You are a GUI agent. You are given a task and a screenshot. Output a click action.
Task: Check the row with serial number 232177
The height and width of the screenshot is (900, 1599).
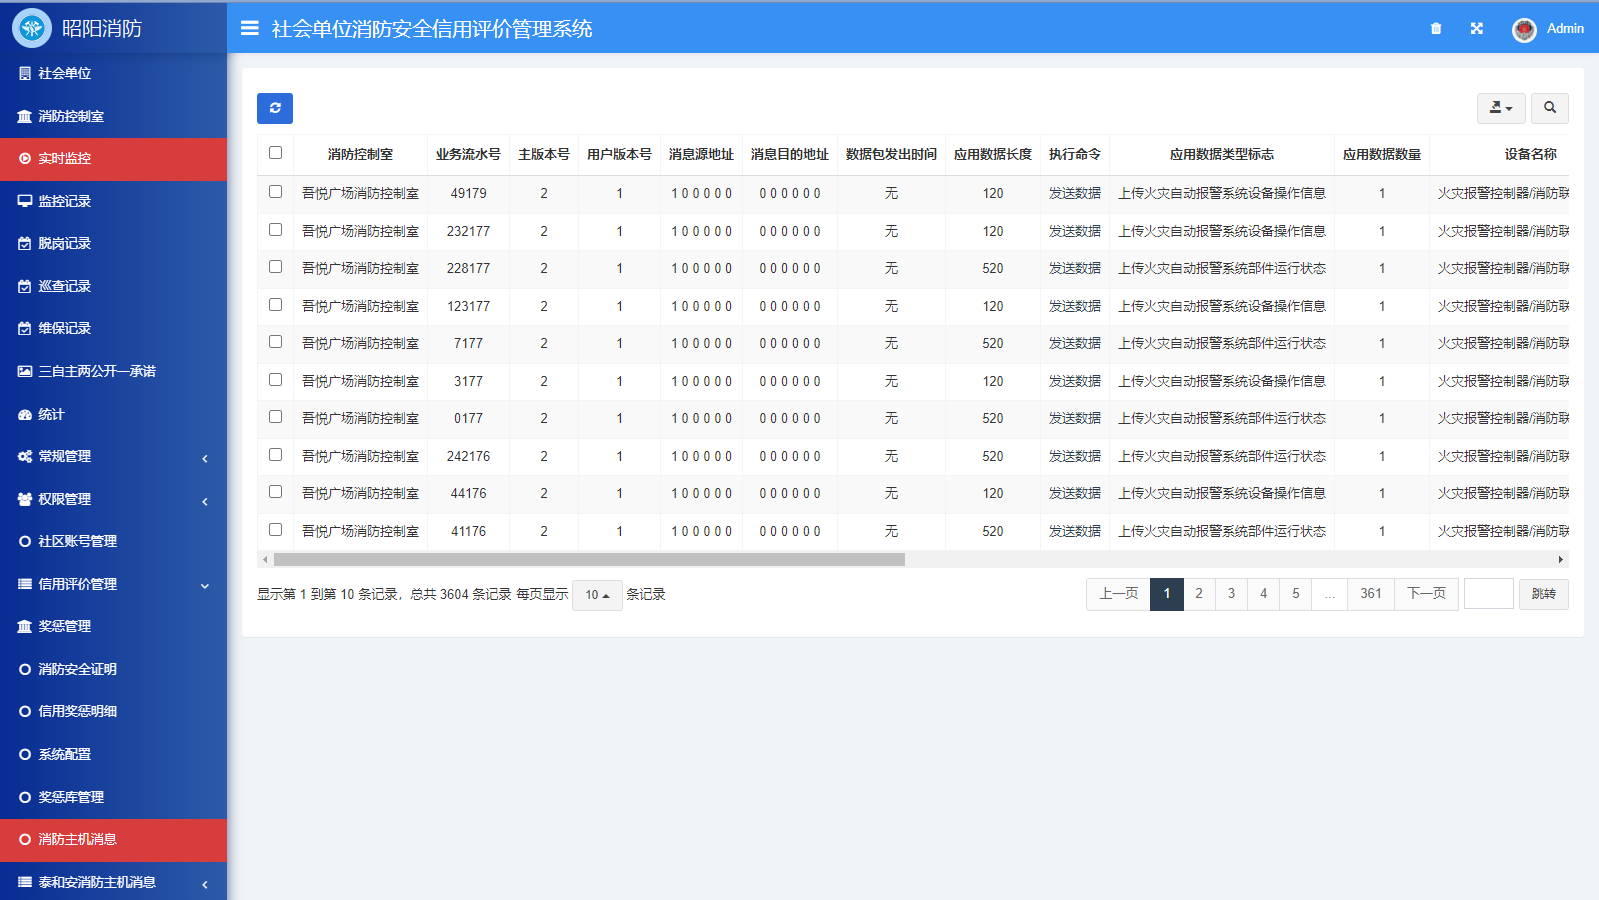275,229
